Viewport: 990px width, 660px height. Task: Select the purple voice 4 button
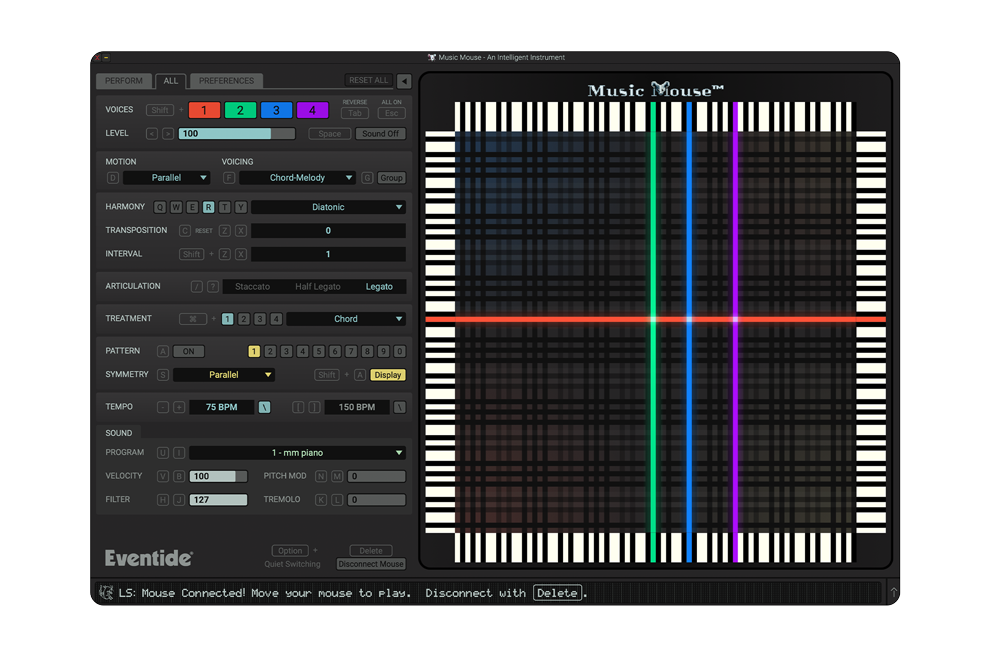312,110
